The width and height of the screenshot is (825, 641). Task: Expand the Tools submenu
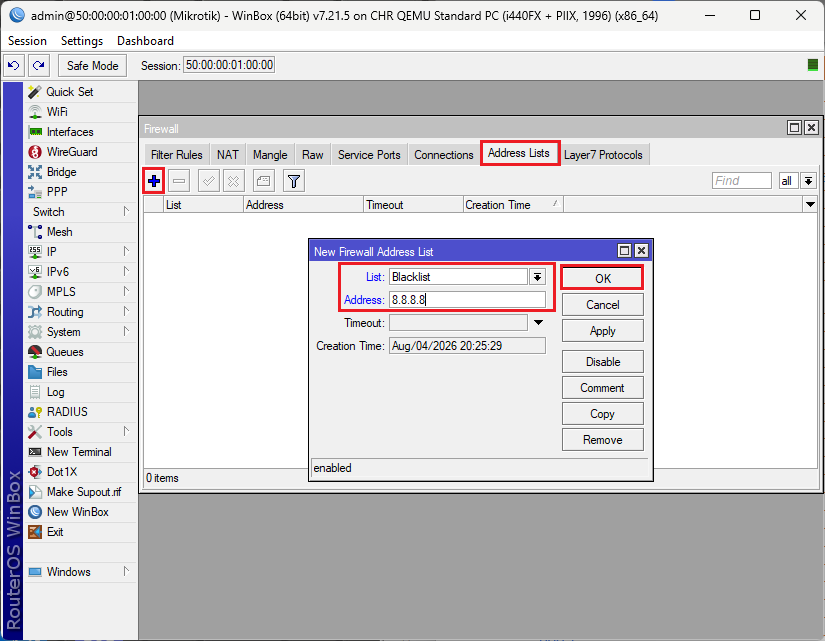(x=82, y=432)
